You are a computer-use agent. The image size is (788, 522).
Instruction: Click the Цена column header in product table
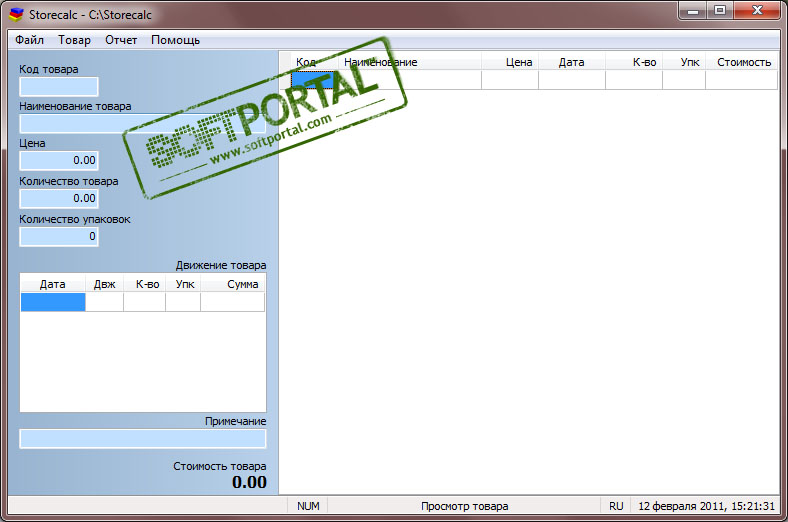click(x=510, y=62)
